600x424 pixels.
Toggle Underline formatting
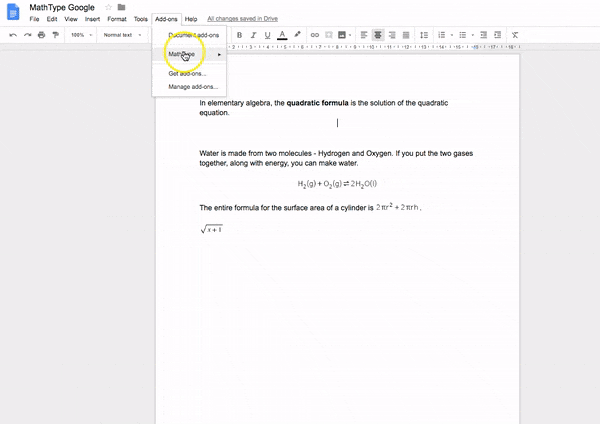pyautogui.click(x=267, y=35)
